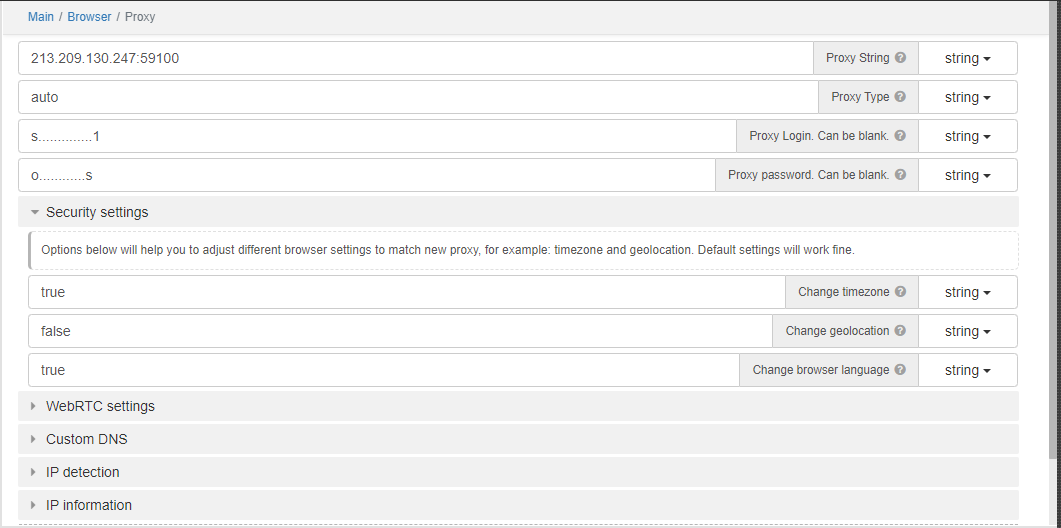Click help icon for Change browser language
Screen dimensions: 1061x528
point(900,370)
